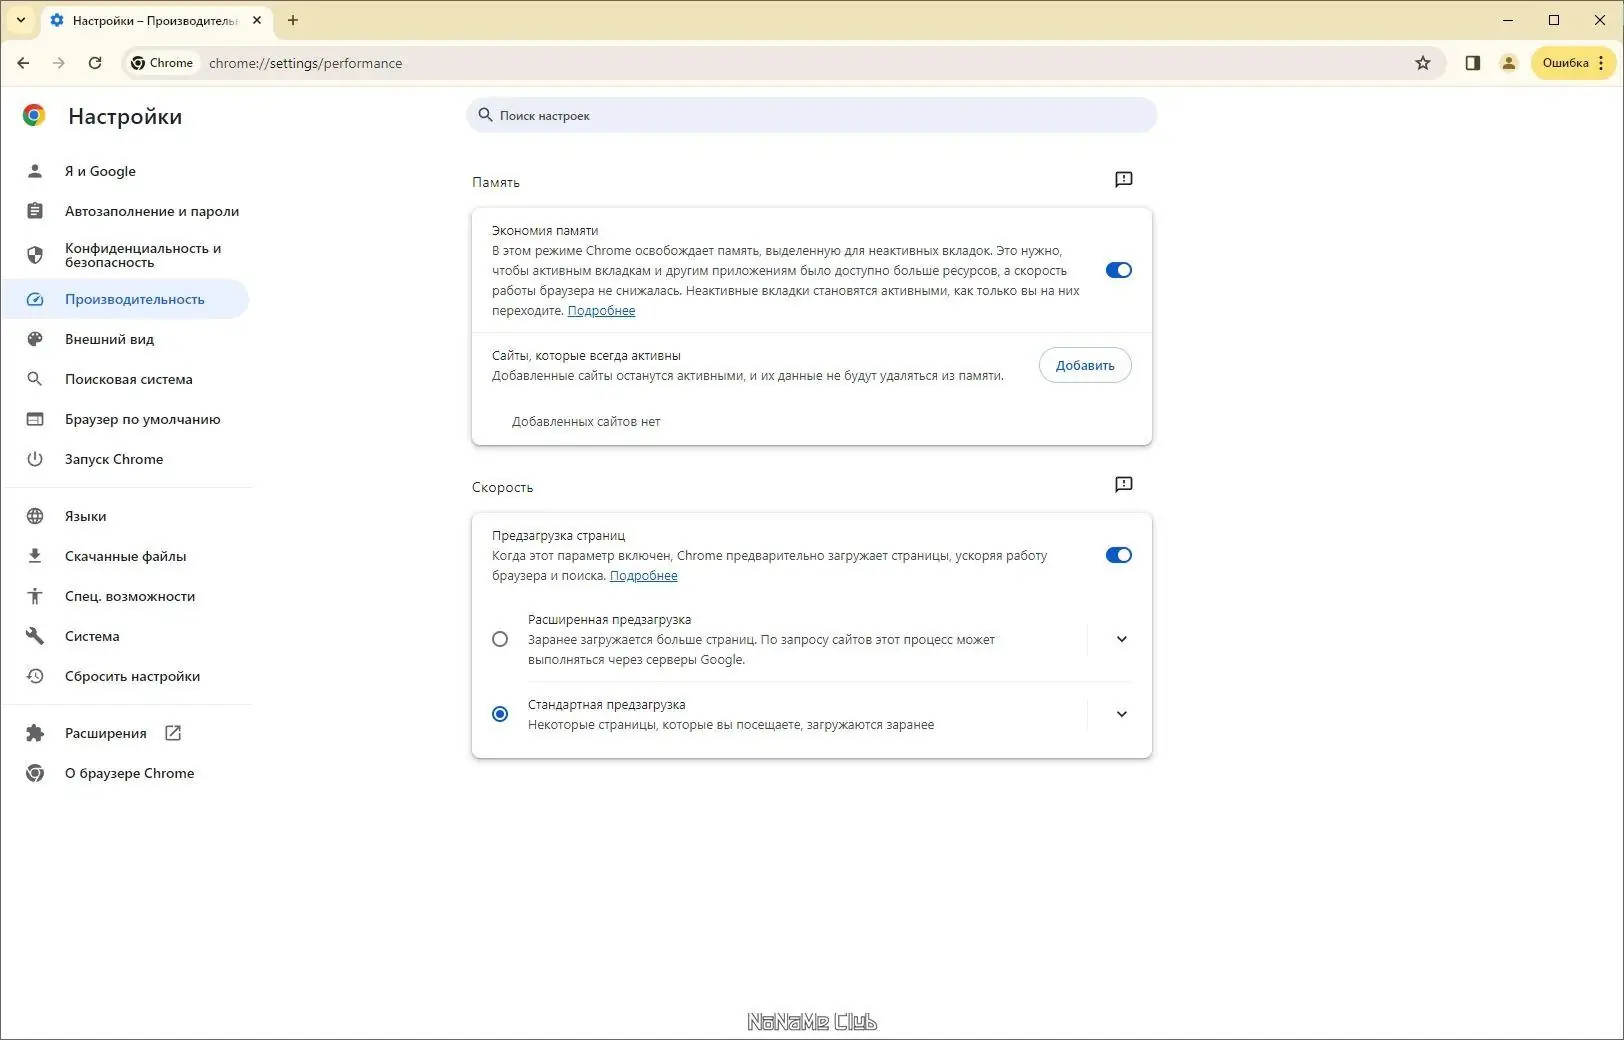Select Стандартная предзагрузка radio button

pyautogui.click(x=500, y=714)
